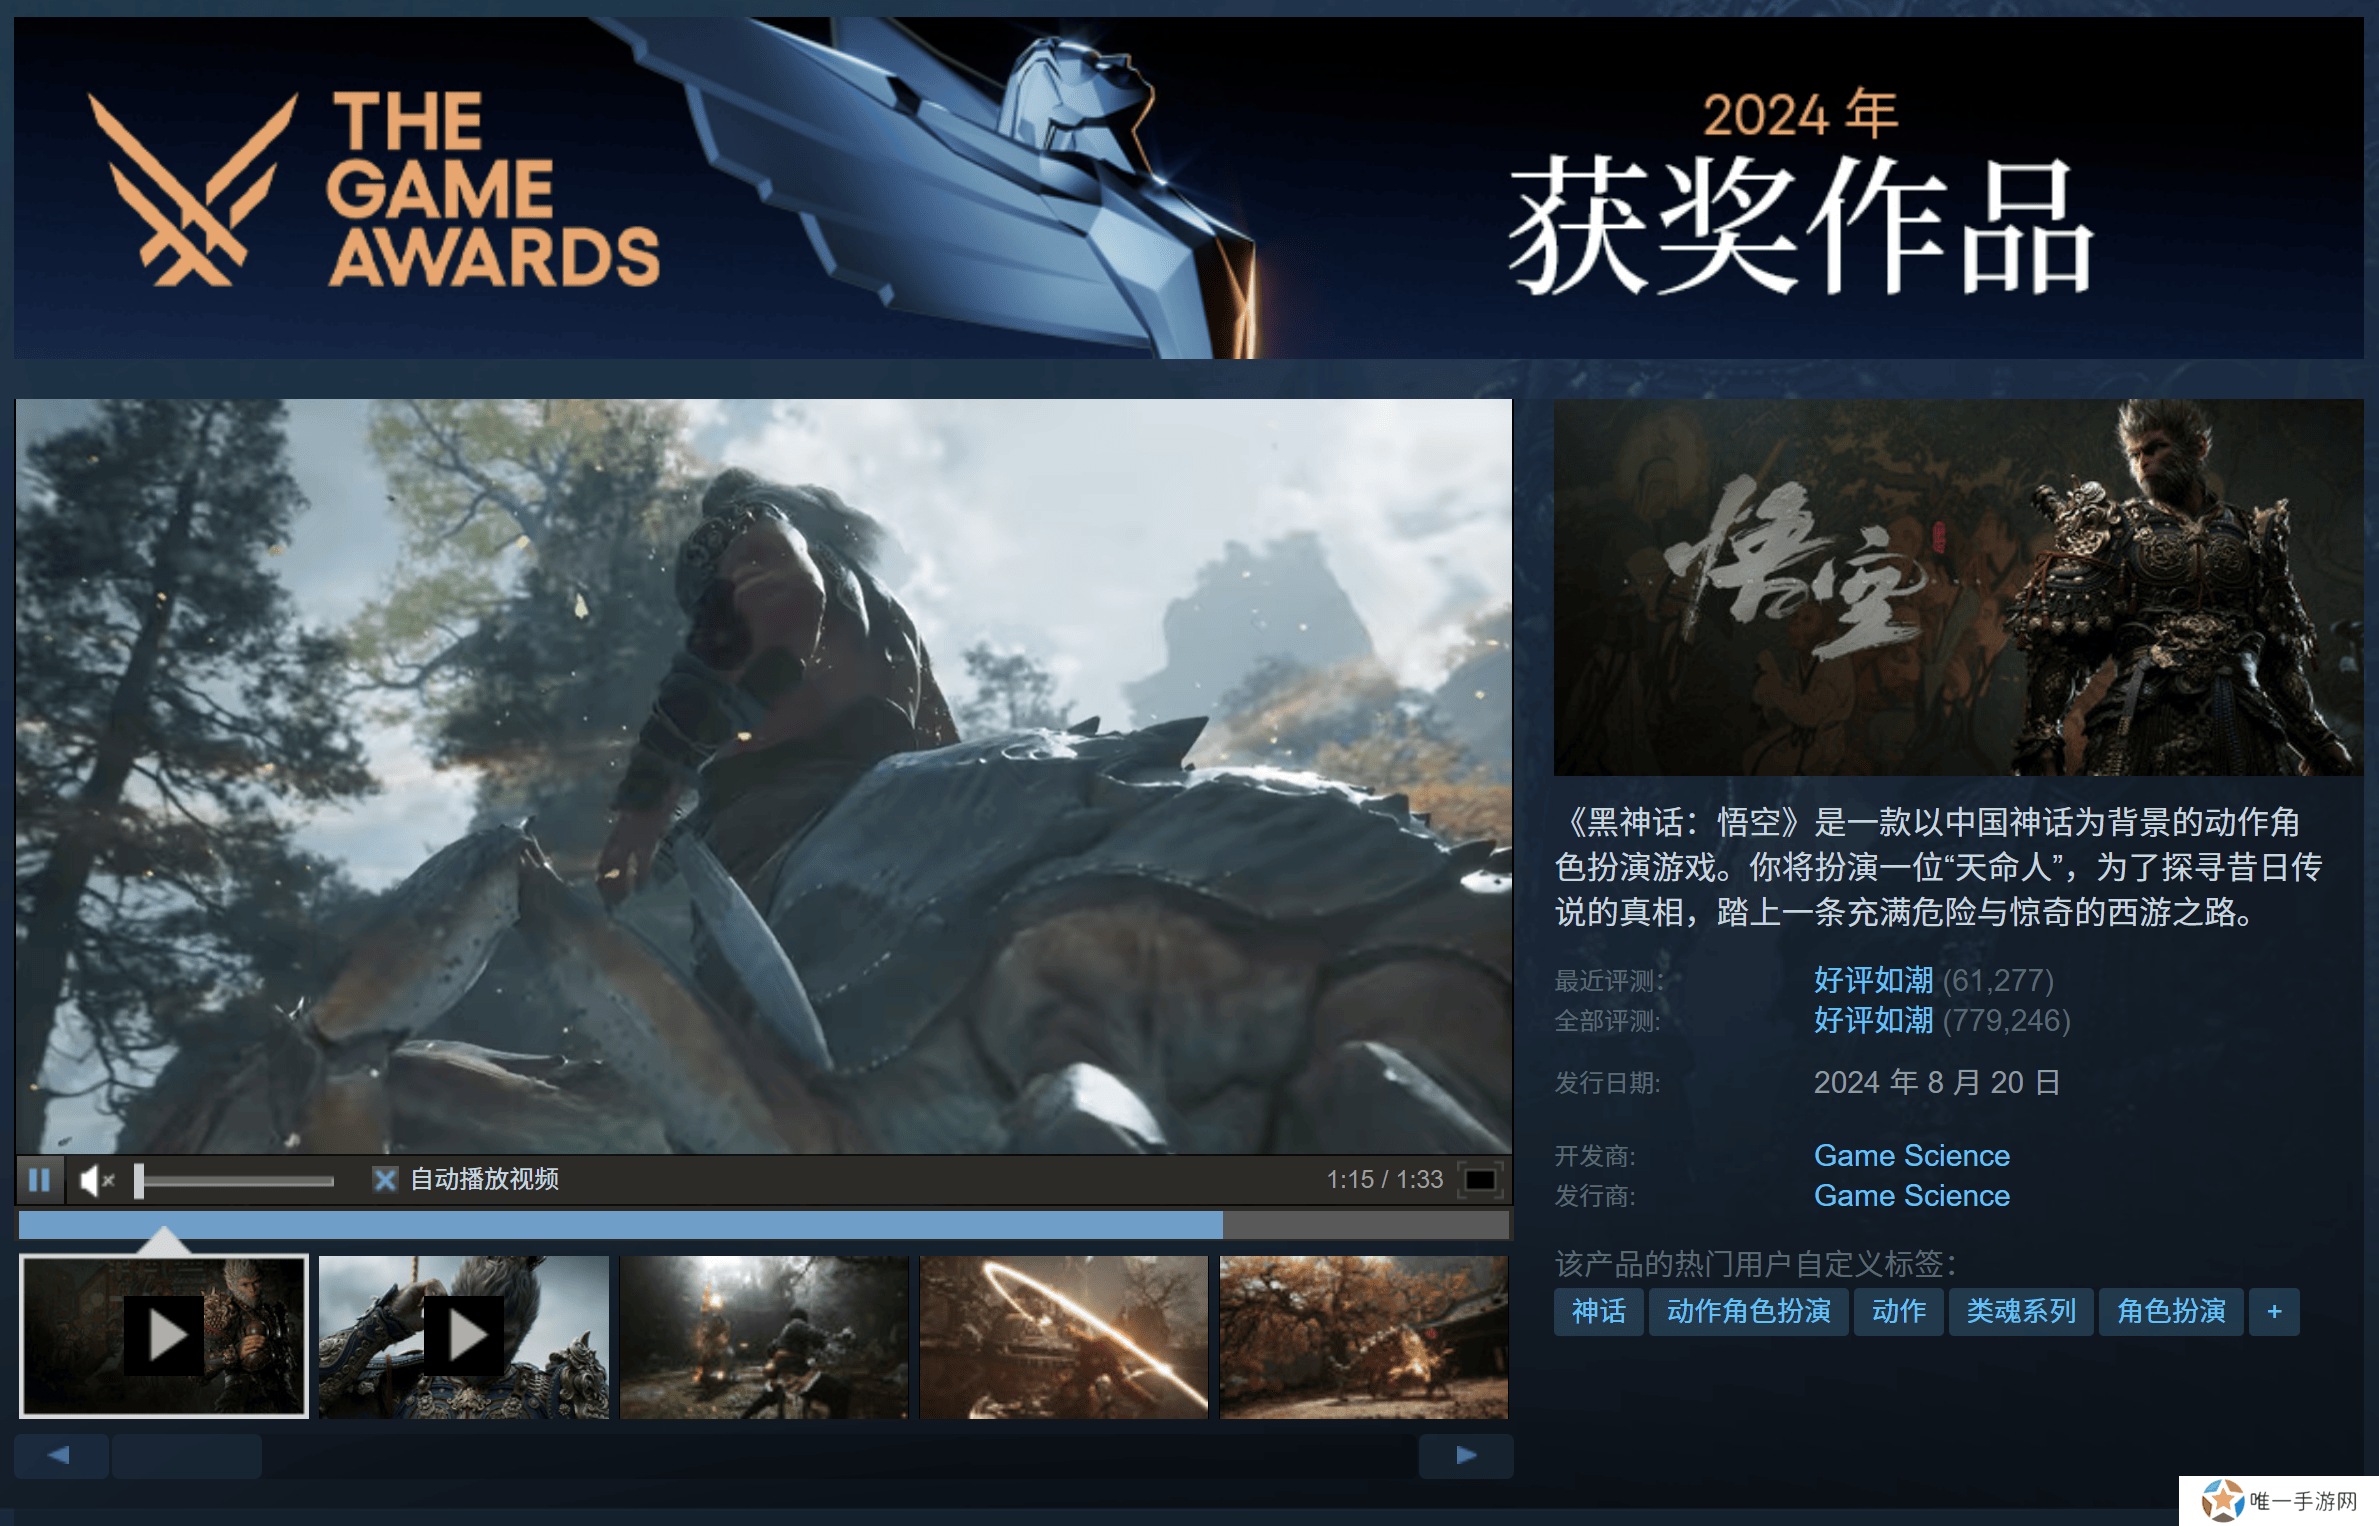2379x1526 pixels.
Task: Click the video time 1:15 / 1:33
Action: click(x=1385, y=1180)
